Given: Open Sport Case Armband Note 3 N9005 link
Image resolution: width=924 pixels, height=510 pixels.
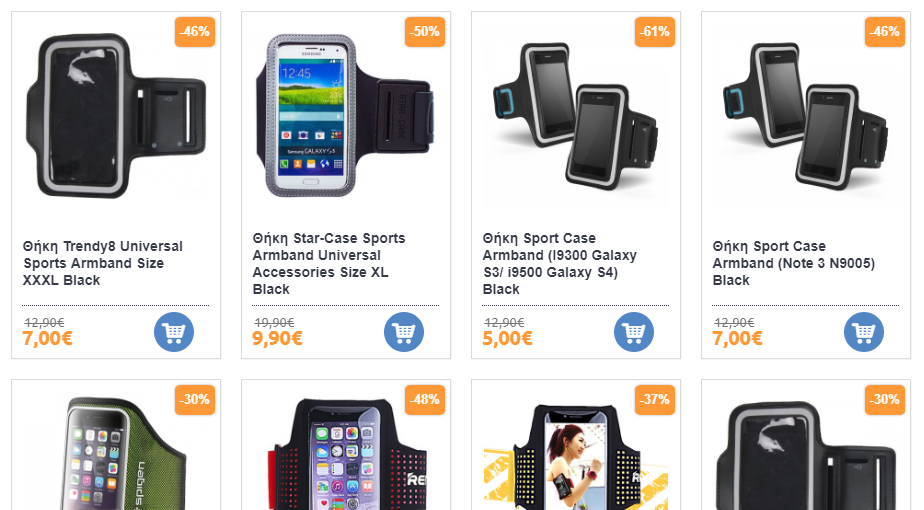Looking at the screenshot, I should [793, 263].
